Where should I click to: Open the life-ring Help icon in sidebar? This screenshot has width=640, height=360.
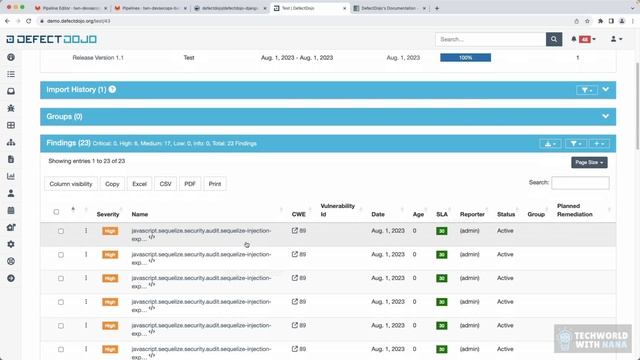(x=11, y=261)
